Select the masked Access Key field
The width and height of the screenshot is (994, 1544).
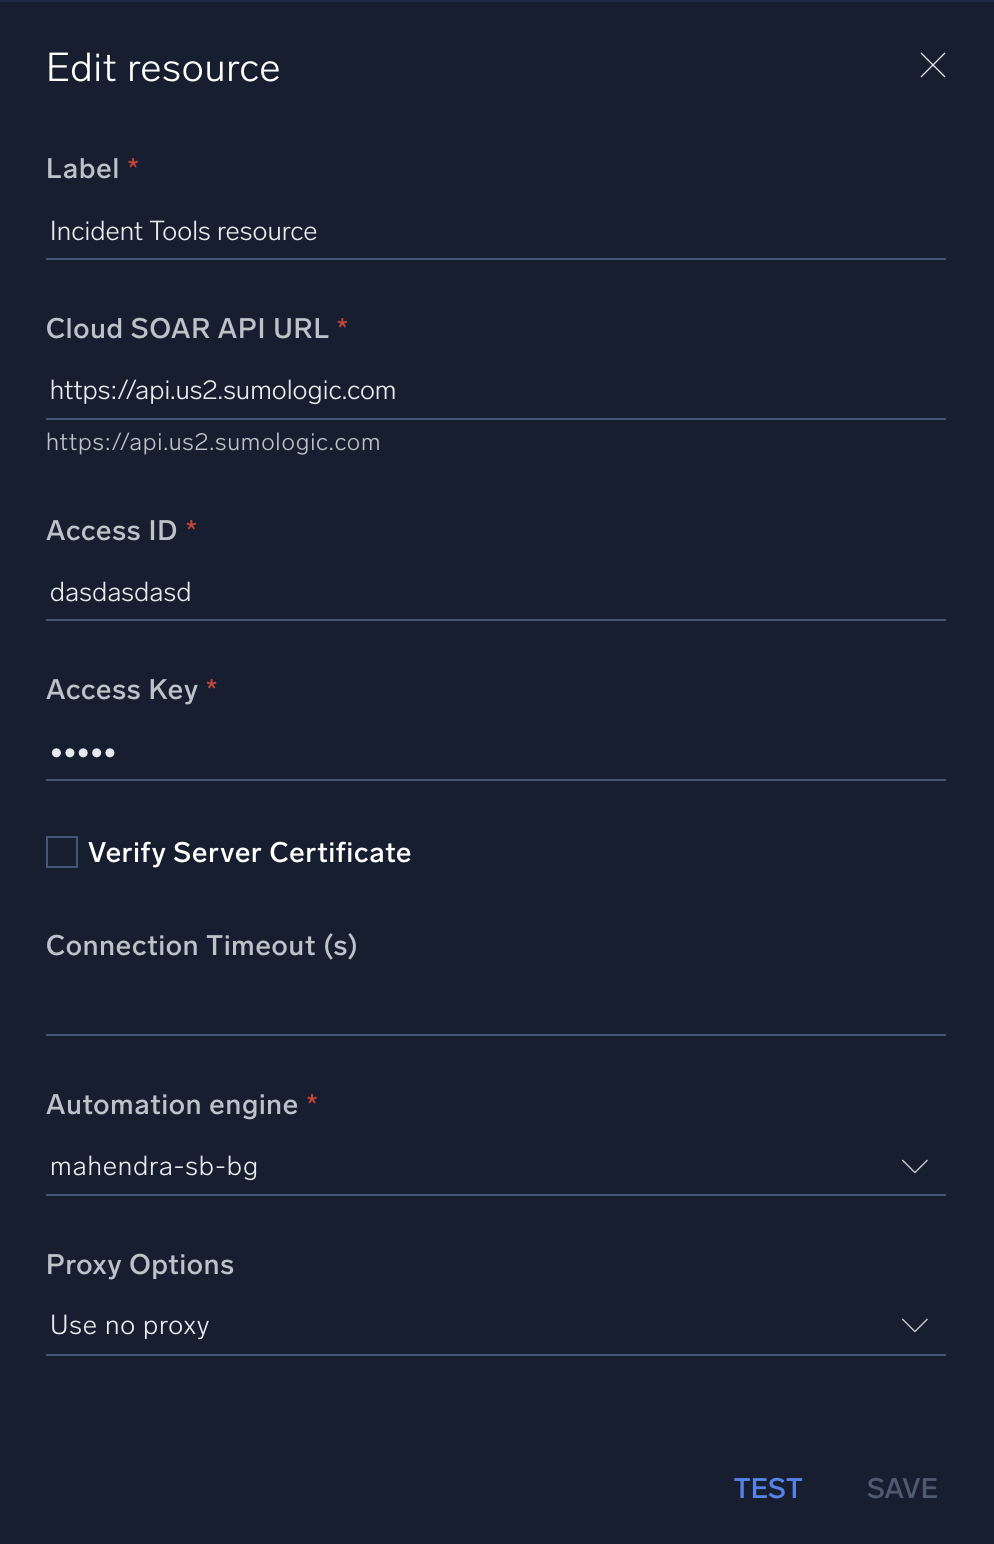pyautogui.click(x=496, y=752)
